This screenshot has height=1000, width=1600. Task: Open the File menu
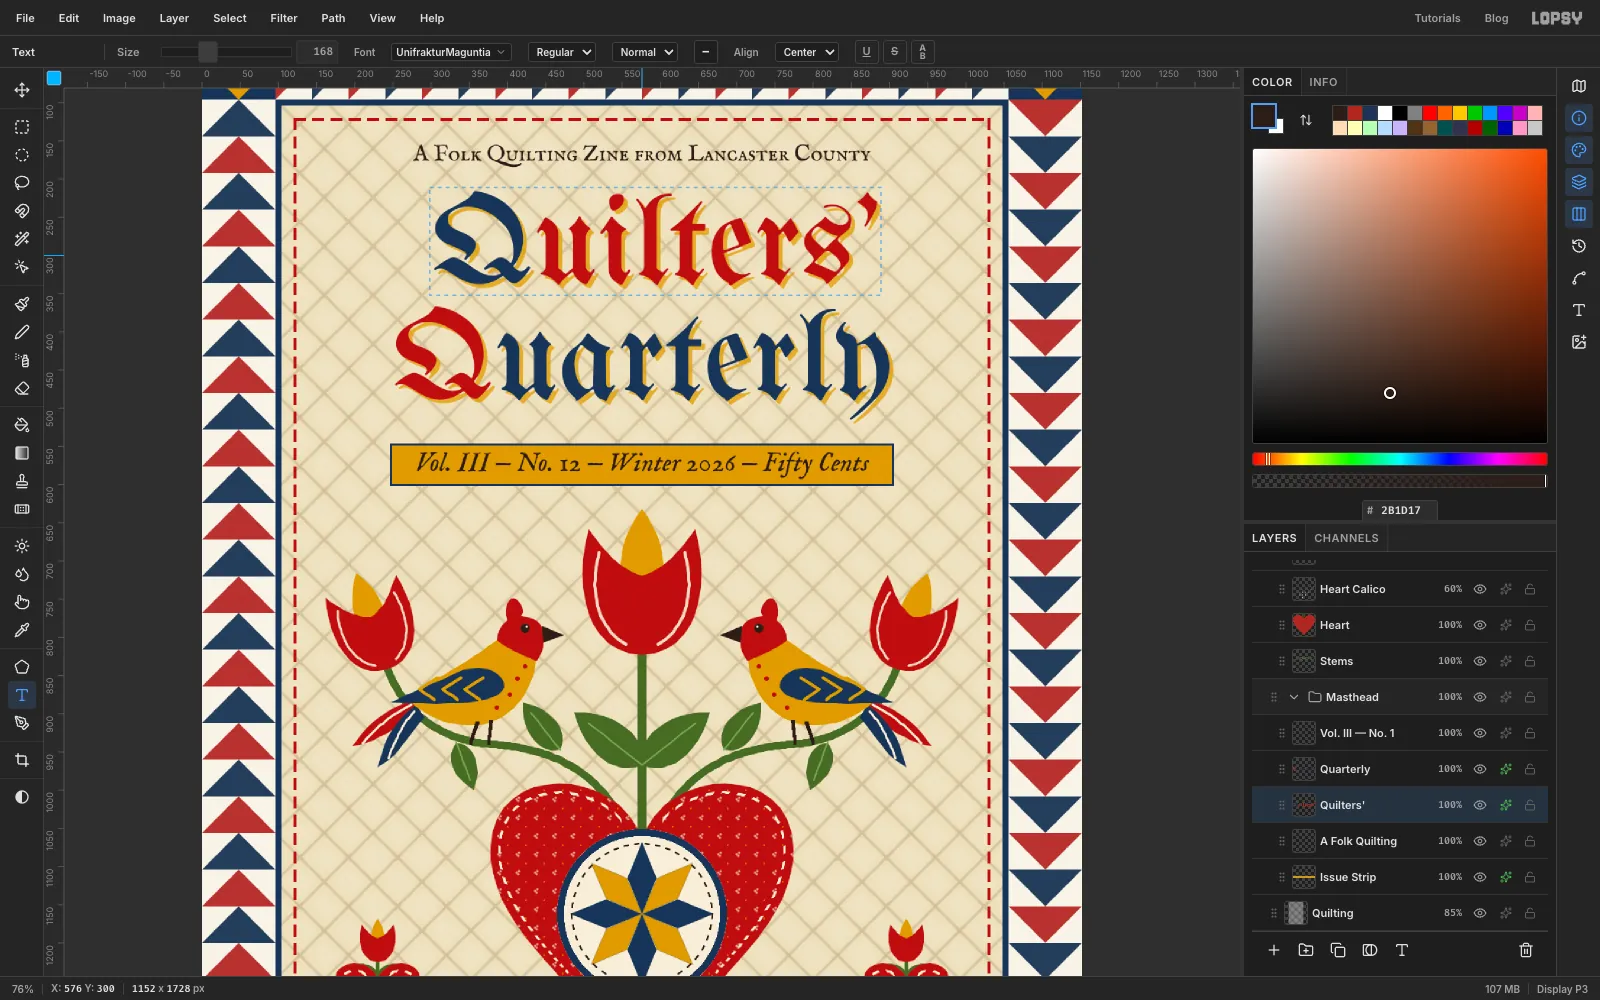tap(25, 18)
